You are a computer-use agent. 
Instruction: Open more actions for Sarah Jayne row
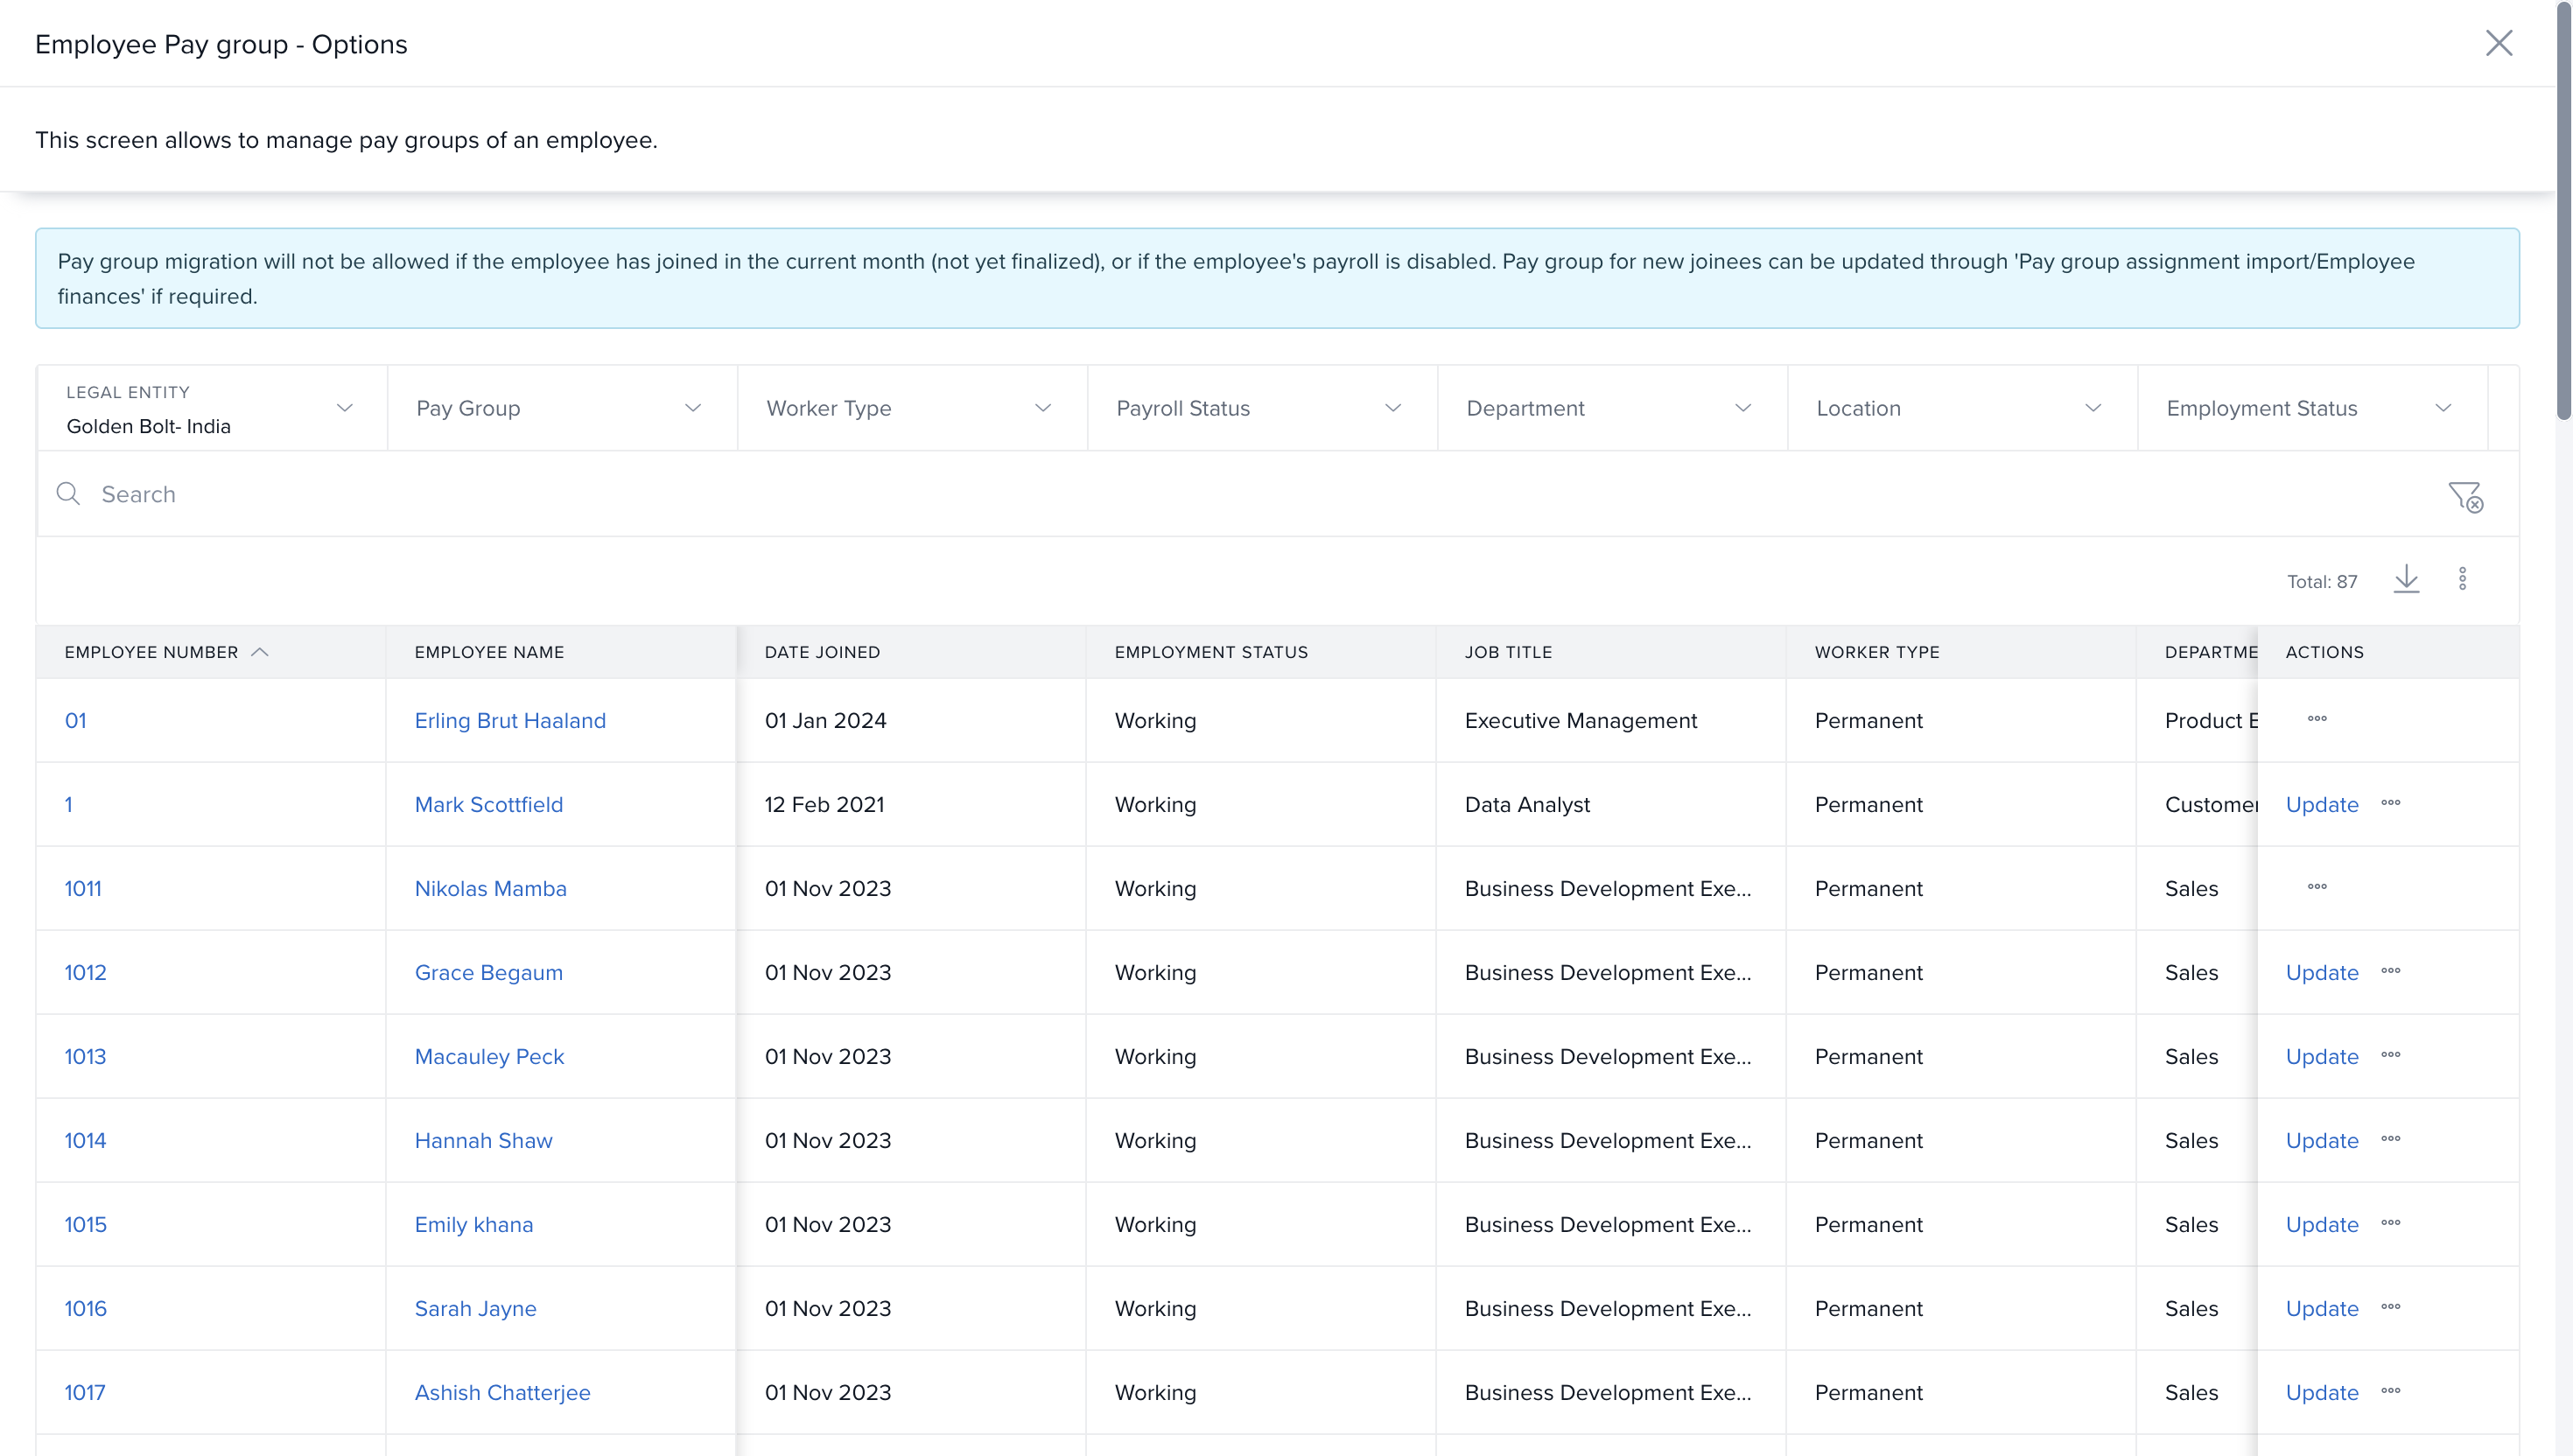click(2391, 1307)
